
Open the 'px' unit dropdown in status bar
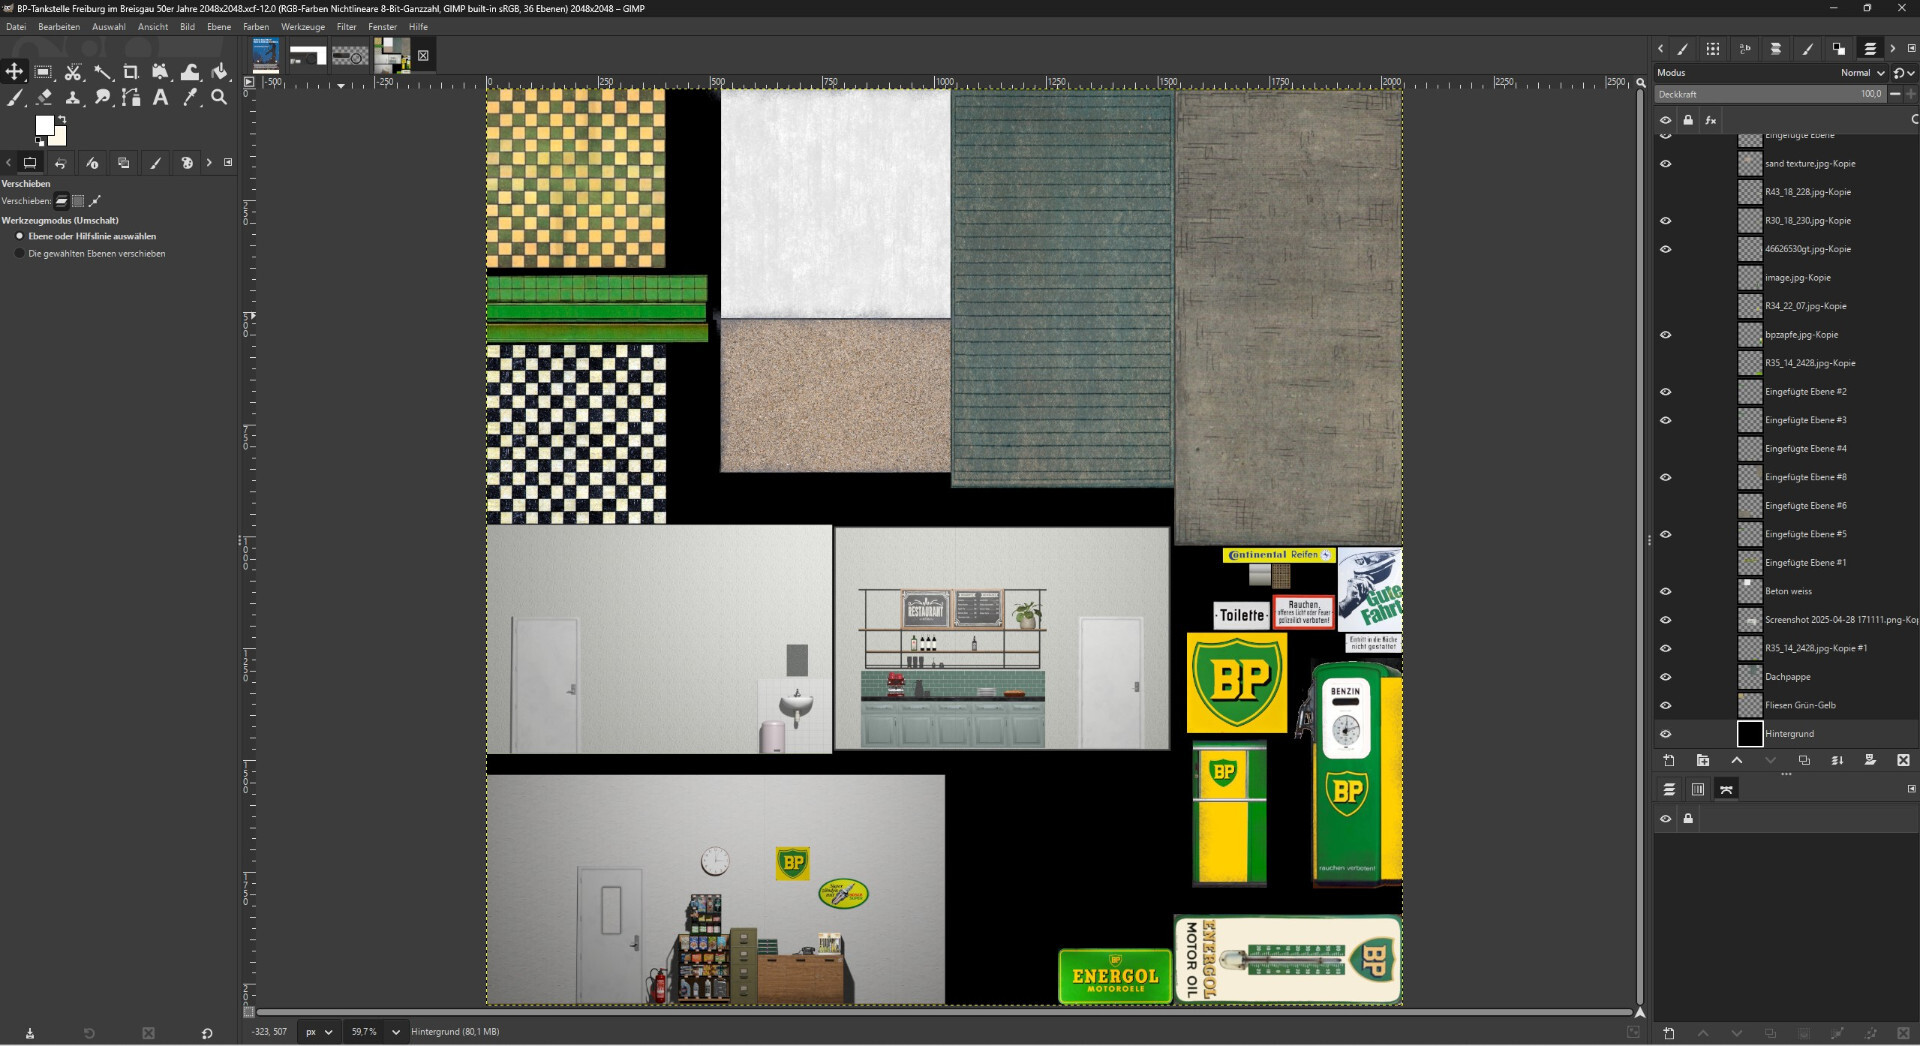(x=319, y=1032)
